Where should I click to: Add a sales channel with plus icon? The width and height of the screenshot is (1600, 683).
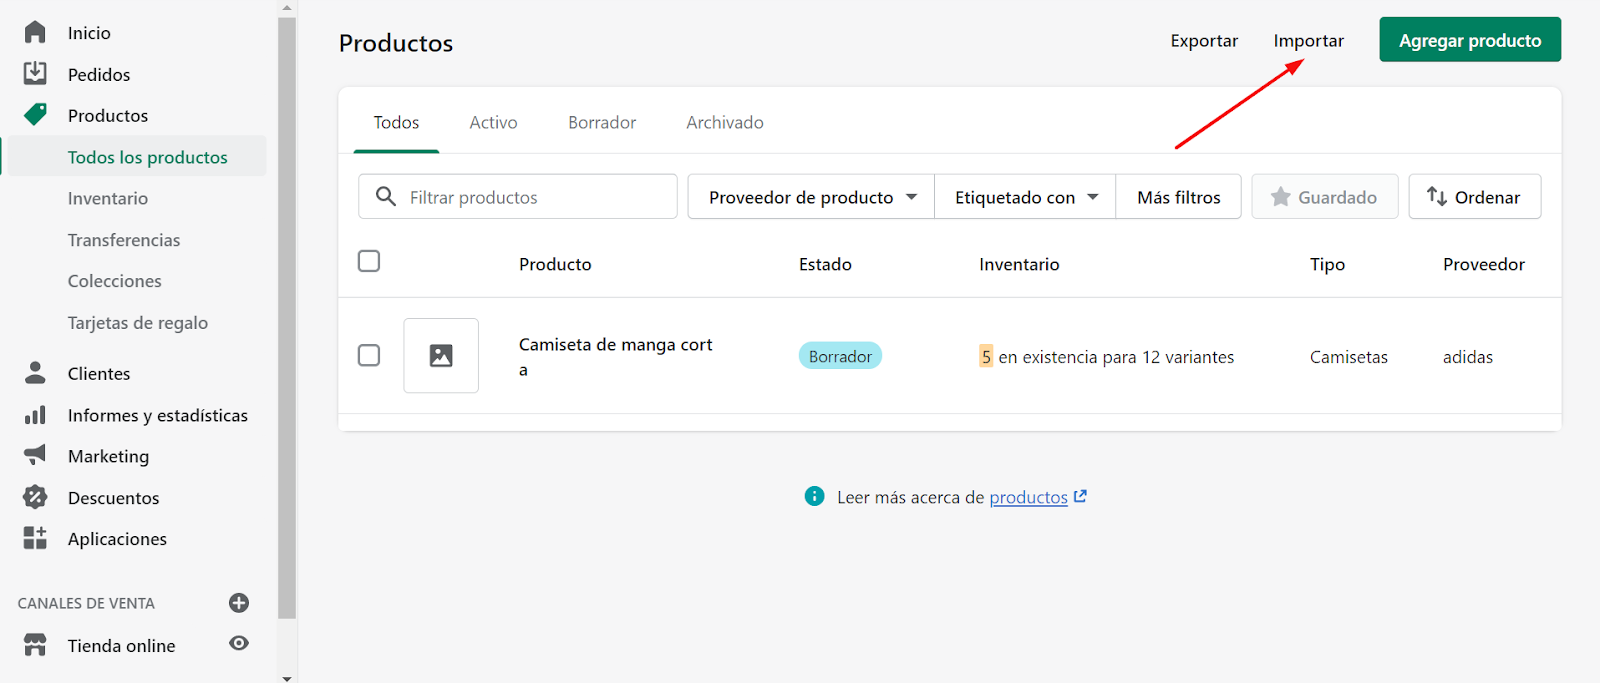point(239,602)
